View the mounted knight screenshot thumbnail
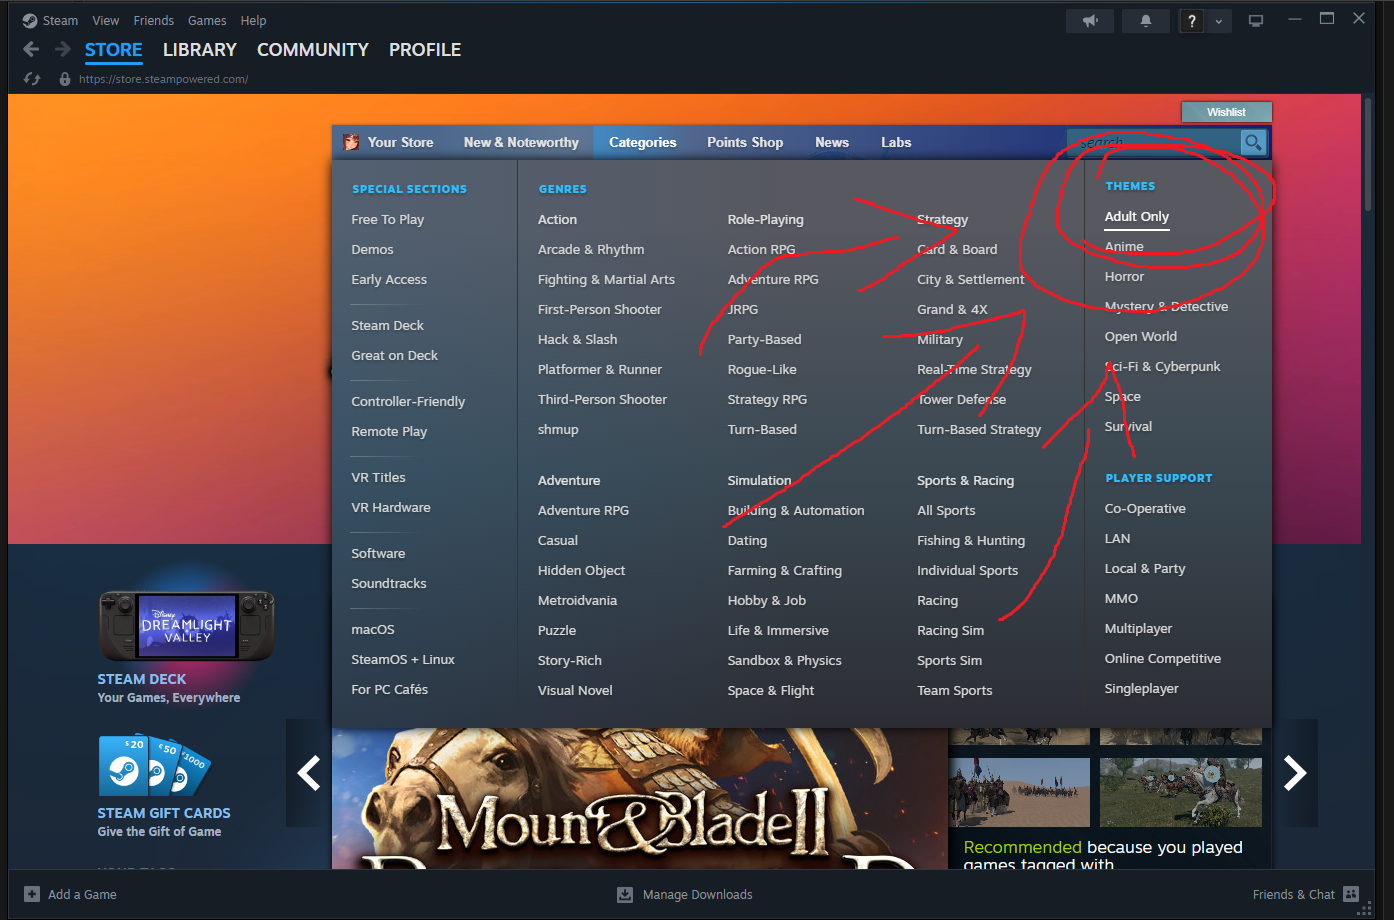Viewport: 1394px width, 920px height. (x=1181, y=792)
